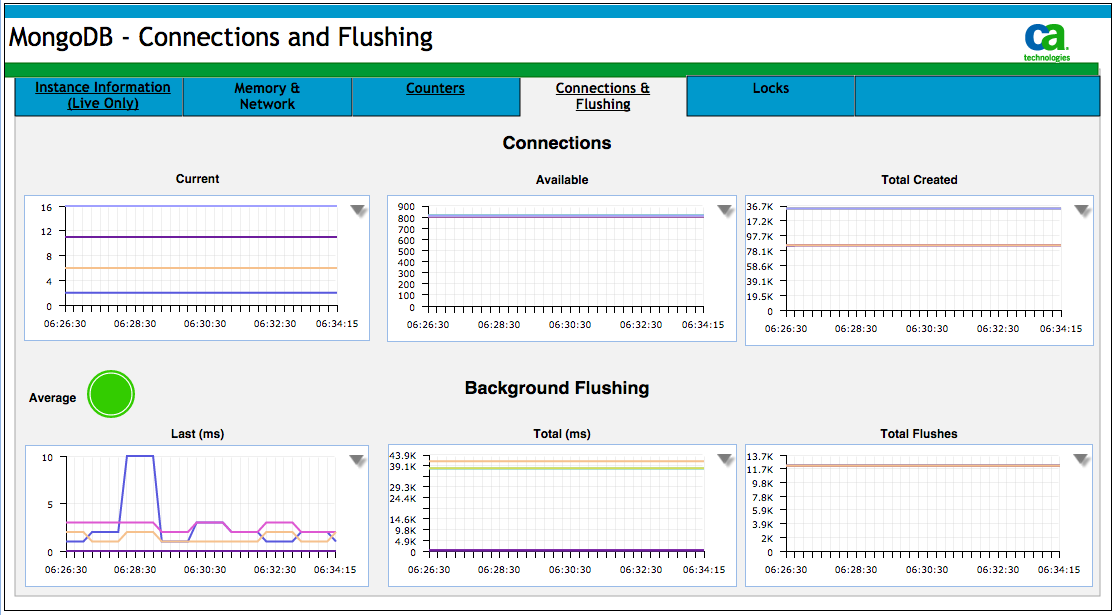1119x615 pixels.
Task: Click the dark purple line in the Current chart
Action: [201, 237]
